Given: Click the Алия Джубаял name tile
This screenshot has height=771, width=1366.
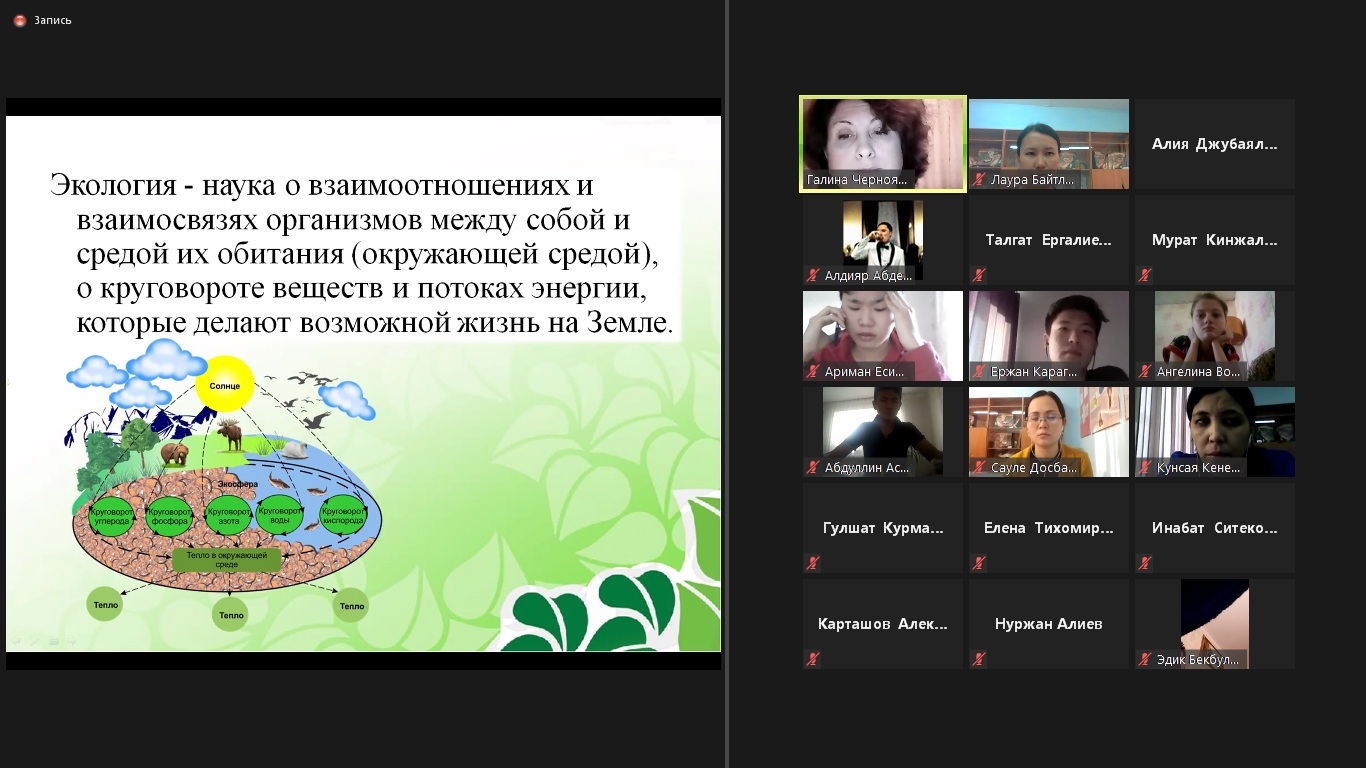Looking at the screenshot, I should (x=1214, y=144).
